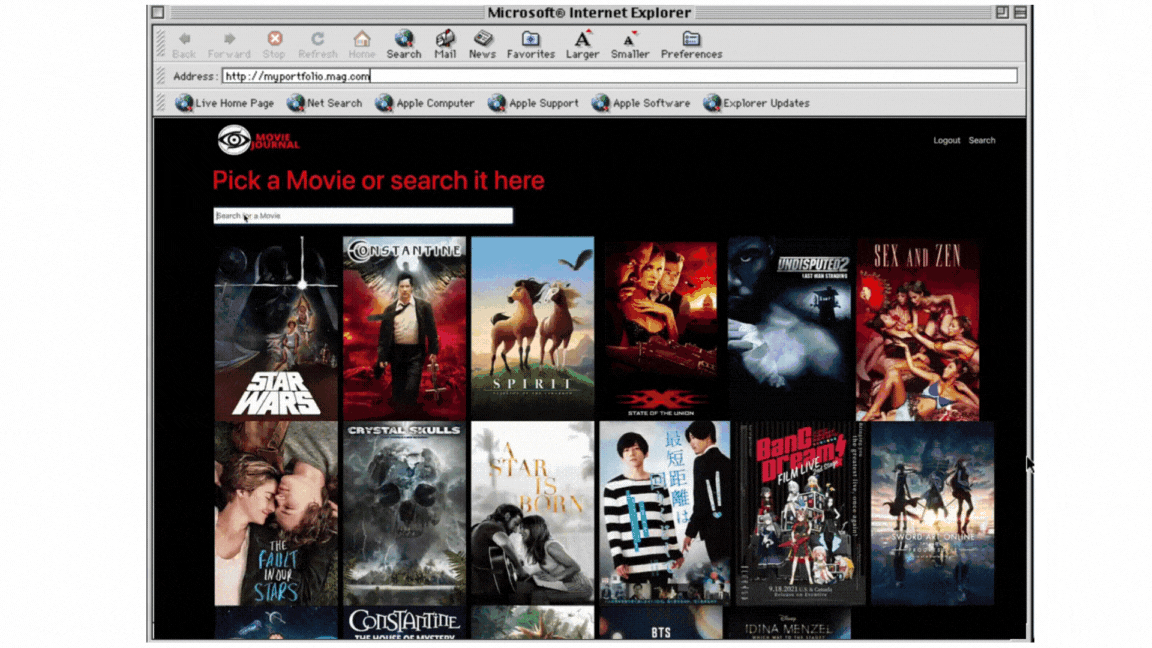1152x648 pixels.
Task: Select the xXx State of the Union poster
Action: point(660,328)
